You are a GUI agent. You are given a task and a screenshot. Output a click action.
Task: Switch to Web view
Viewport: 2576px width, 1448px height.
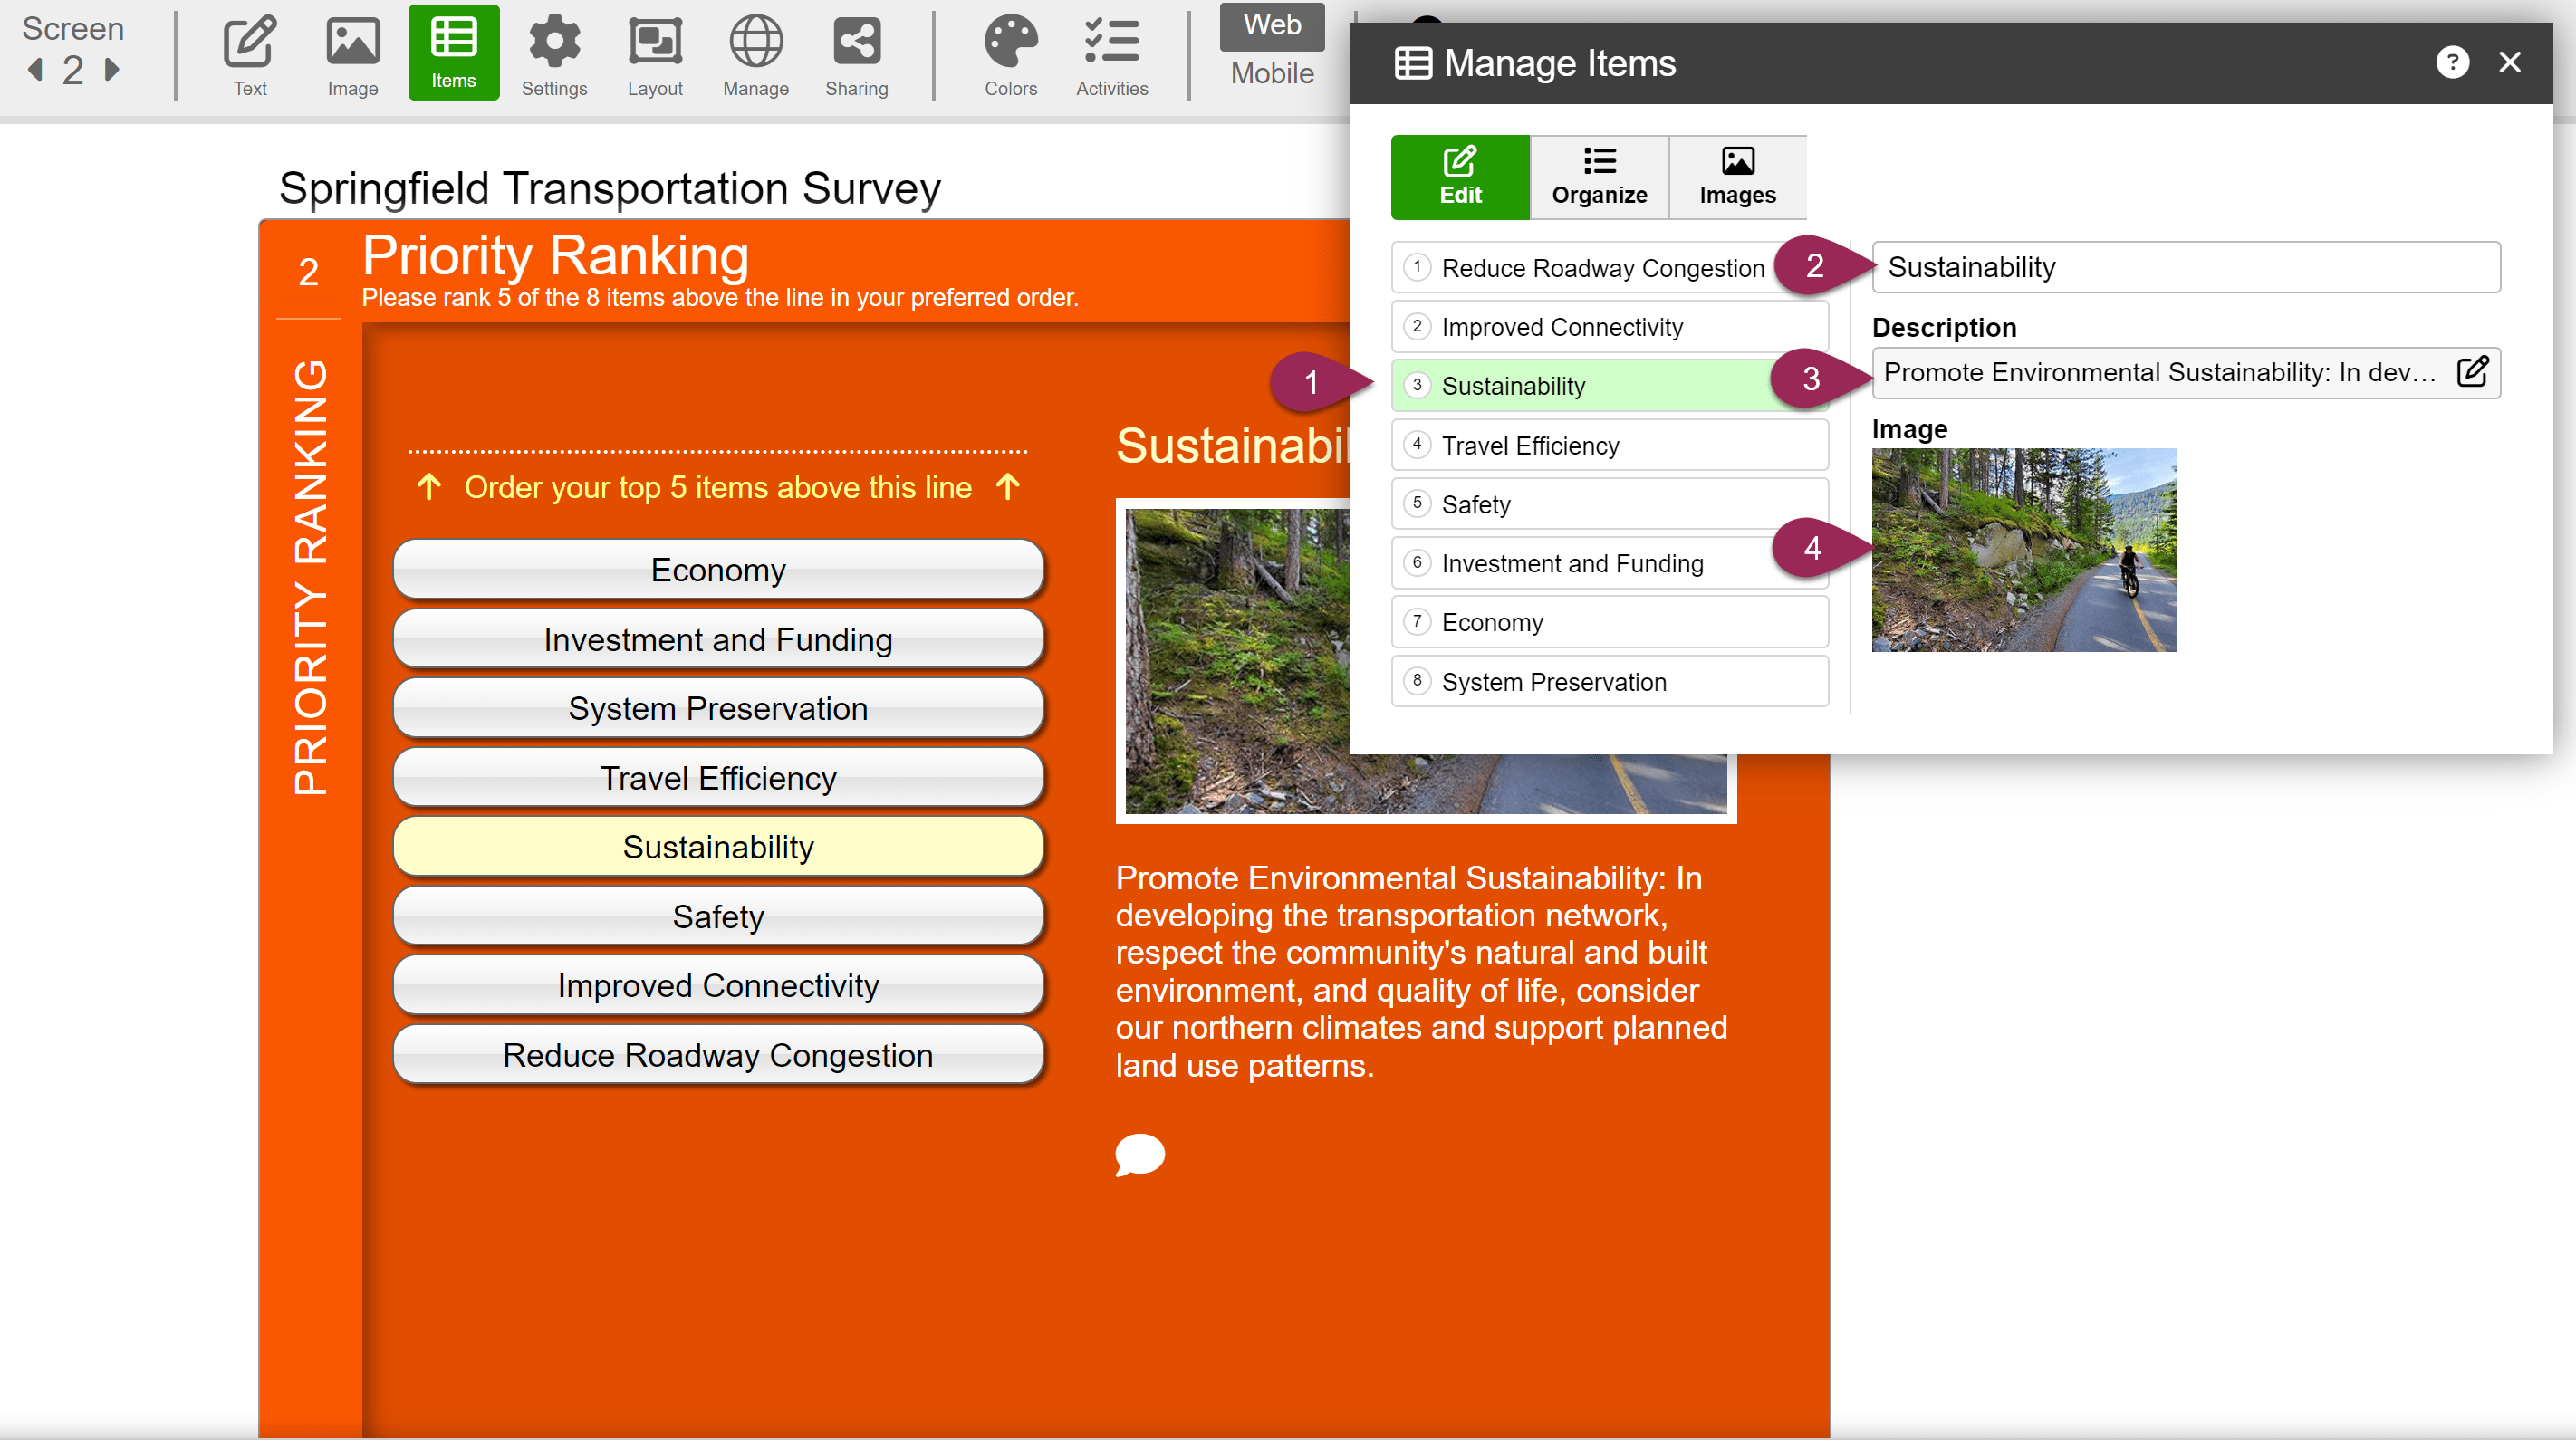tap(1271, 25)
